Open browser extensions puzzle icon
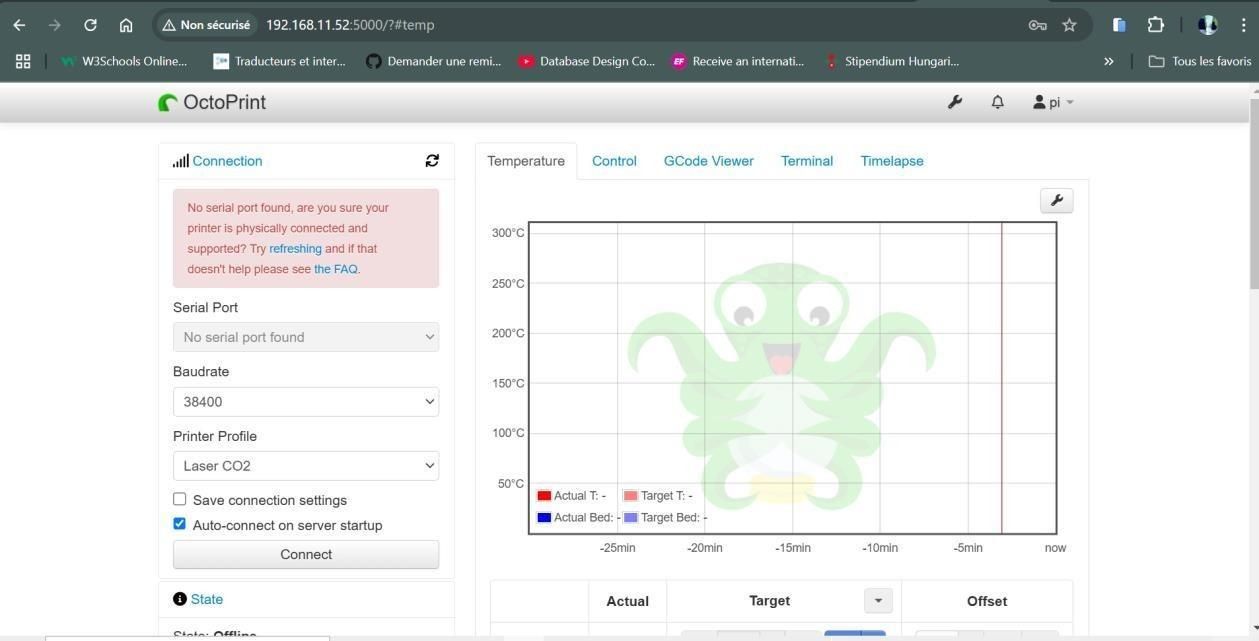This screenshot has height=641, width=1259. click(1155, 25)
